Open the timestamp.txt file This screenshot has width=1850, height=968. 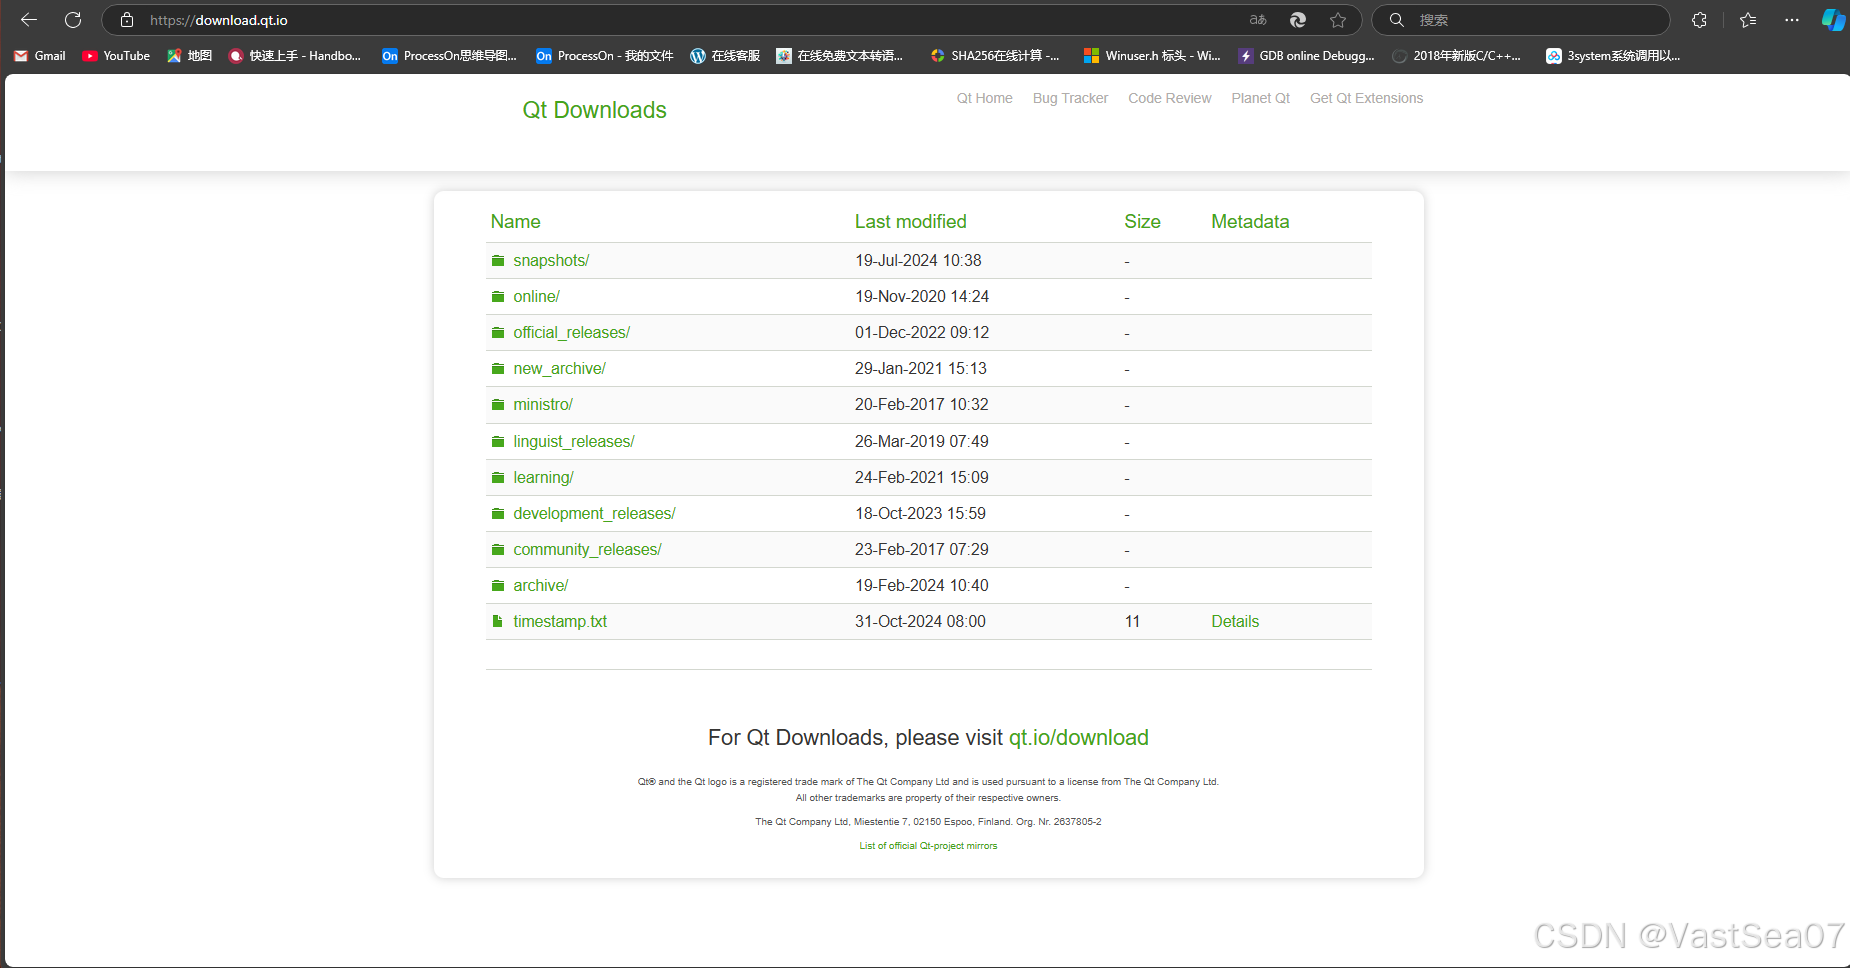pyautogui.click(x=560, y=621)
